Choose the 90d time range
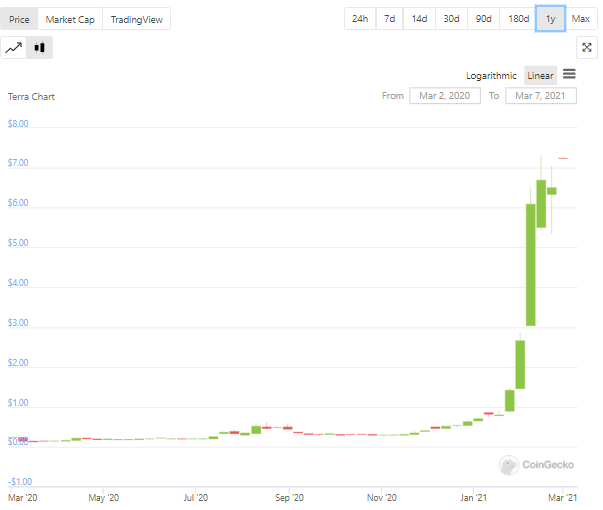This screenshot has width=603, height=510. pos(483,18)
